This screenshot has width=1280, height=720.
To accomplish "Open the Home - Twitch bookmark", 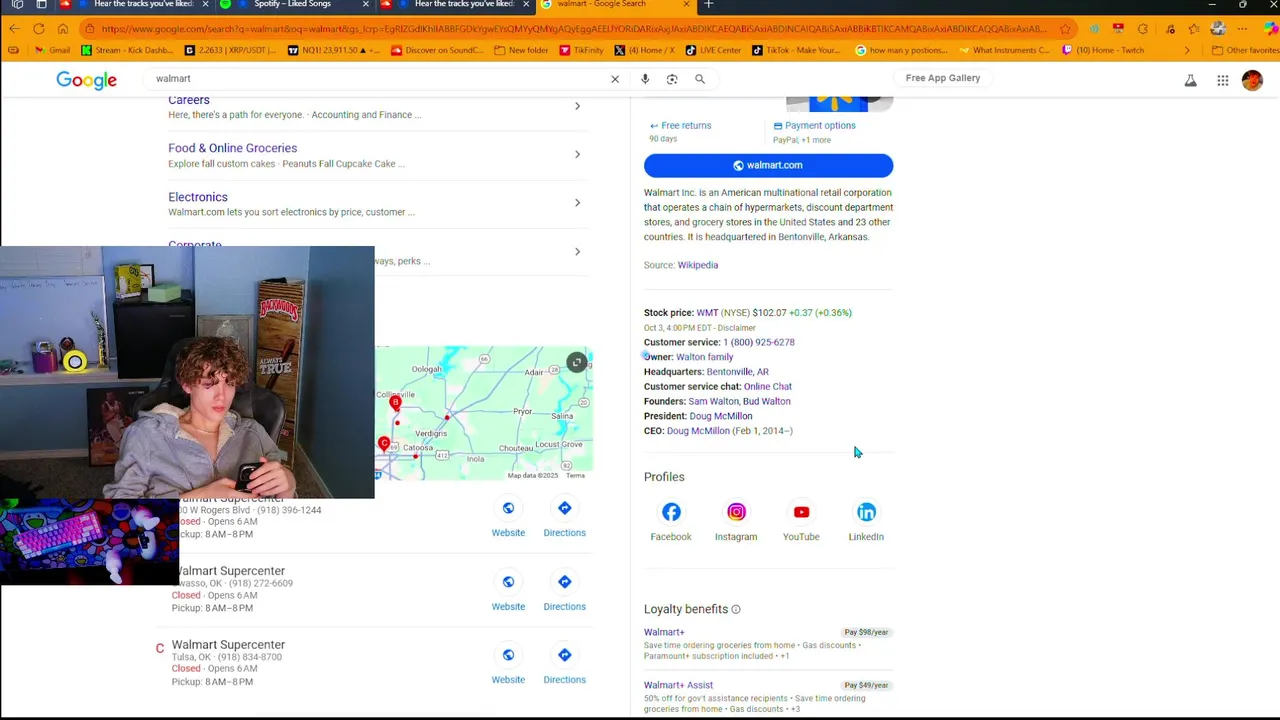I will point(1103,50).
